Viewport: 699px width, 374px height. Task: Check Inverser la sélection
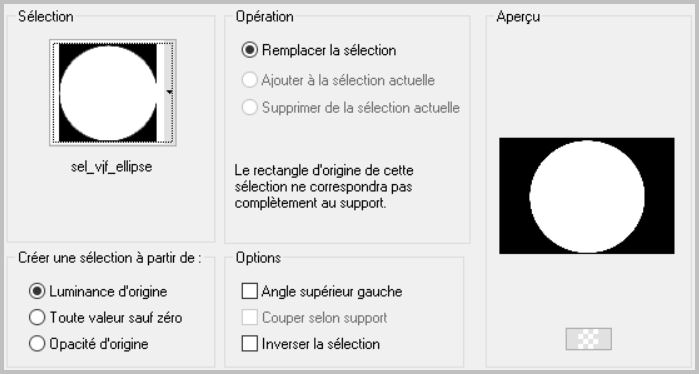pyautogui.click(x=311, y=344)
